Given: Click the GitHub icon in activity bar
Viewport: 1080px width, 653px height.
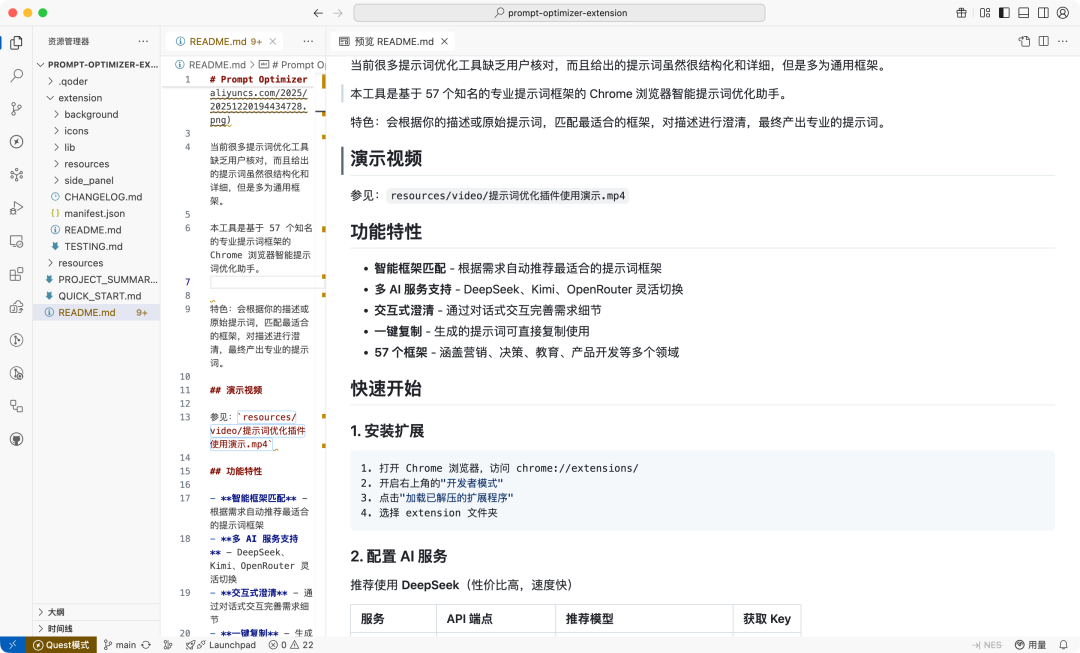Looking at the screenshot, I should click(16, 439).
